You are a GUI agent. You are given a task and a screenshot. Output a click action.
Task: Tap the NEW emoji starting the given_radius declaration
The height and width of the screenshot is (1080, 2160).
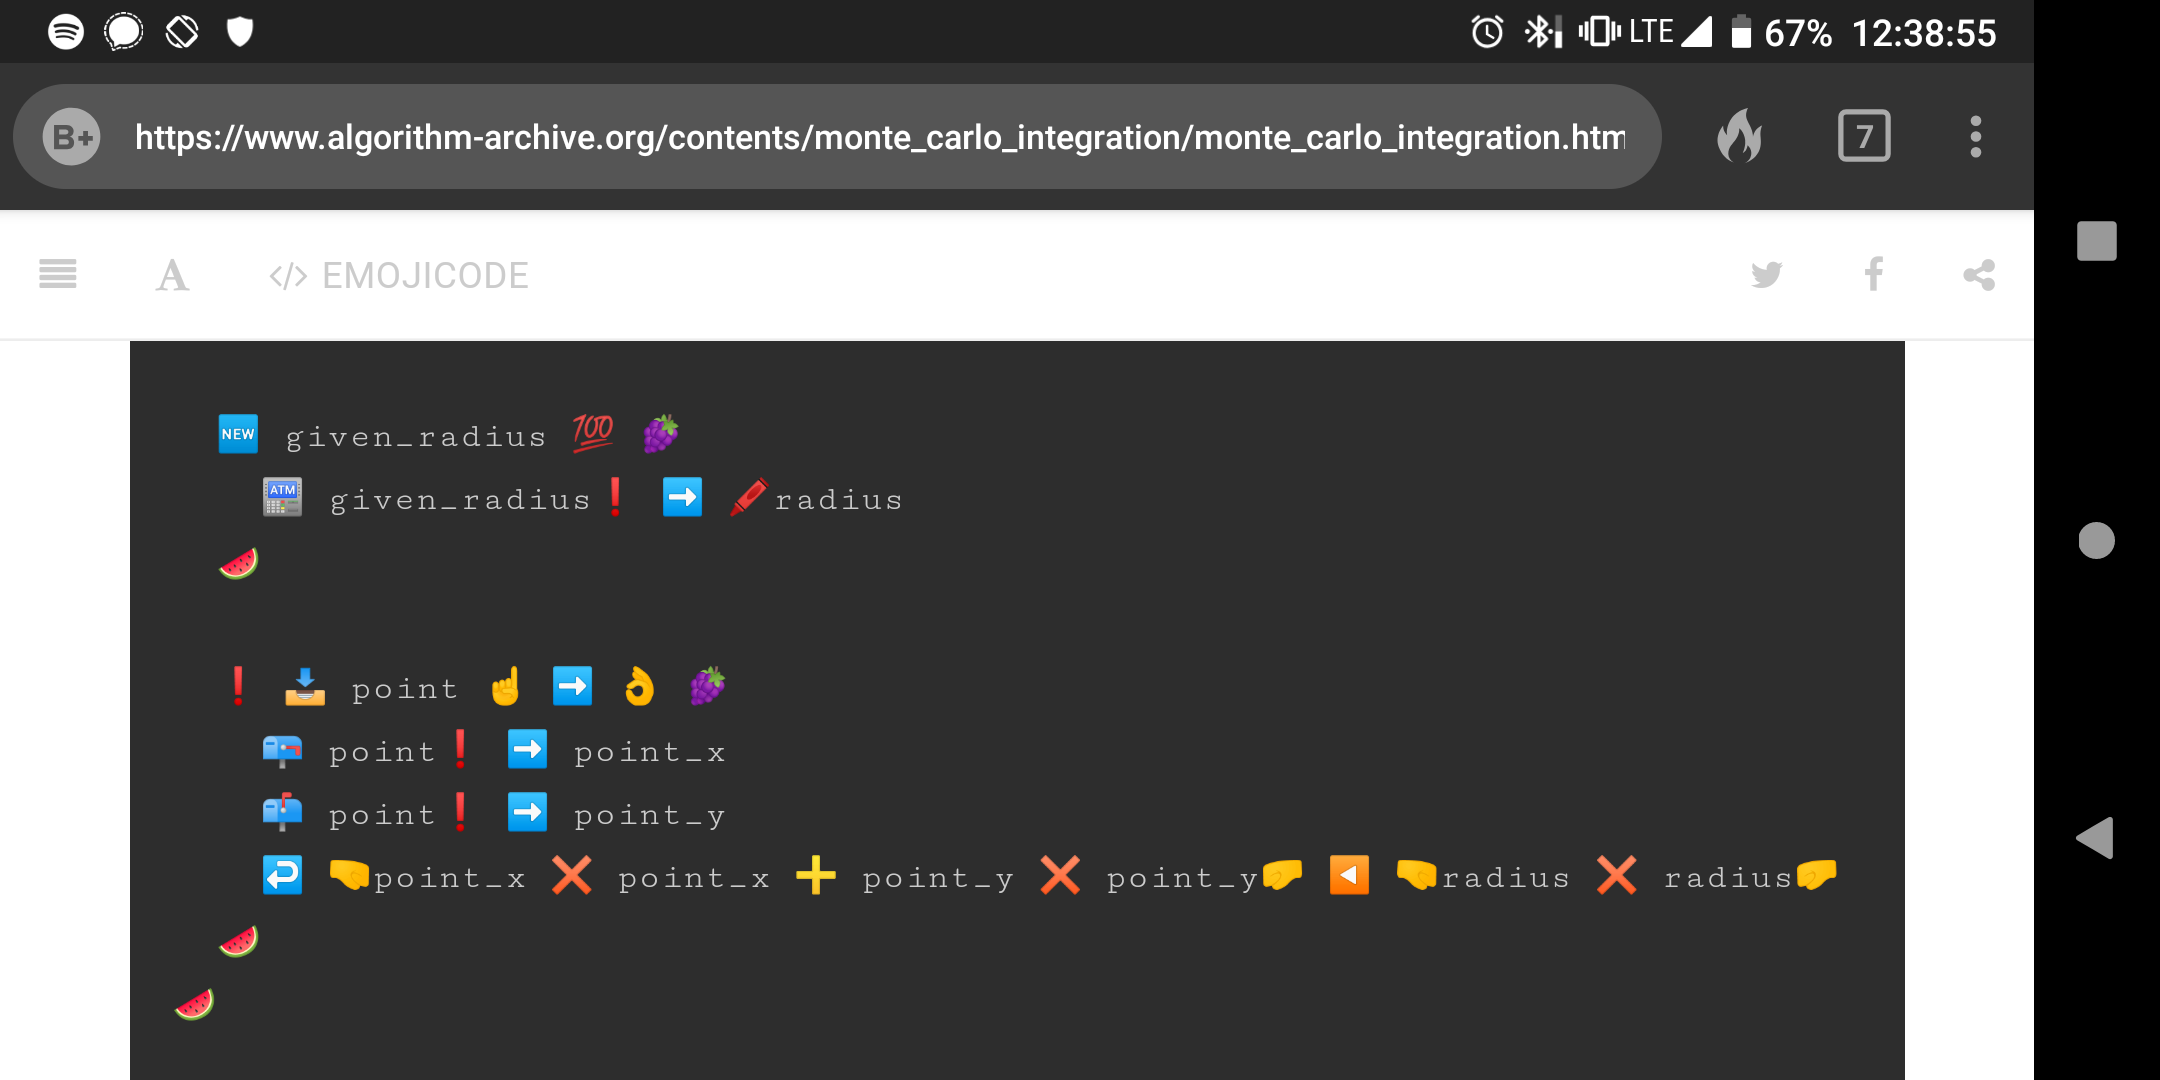pos(238,433)
